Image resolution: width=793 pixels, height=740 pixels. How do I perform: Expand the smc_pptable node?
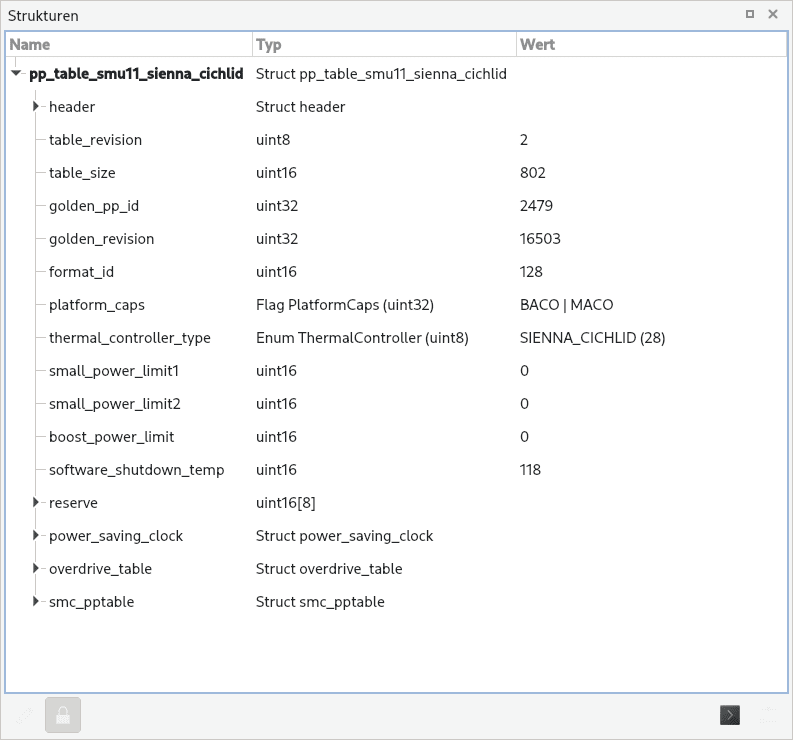pos(35,601)
